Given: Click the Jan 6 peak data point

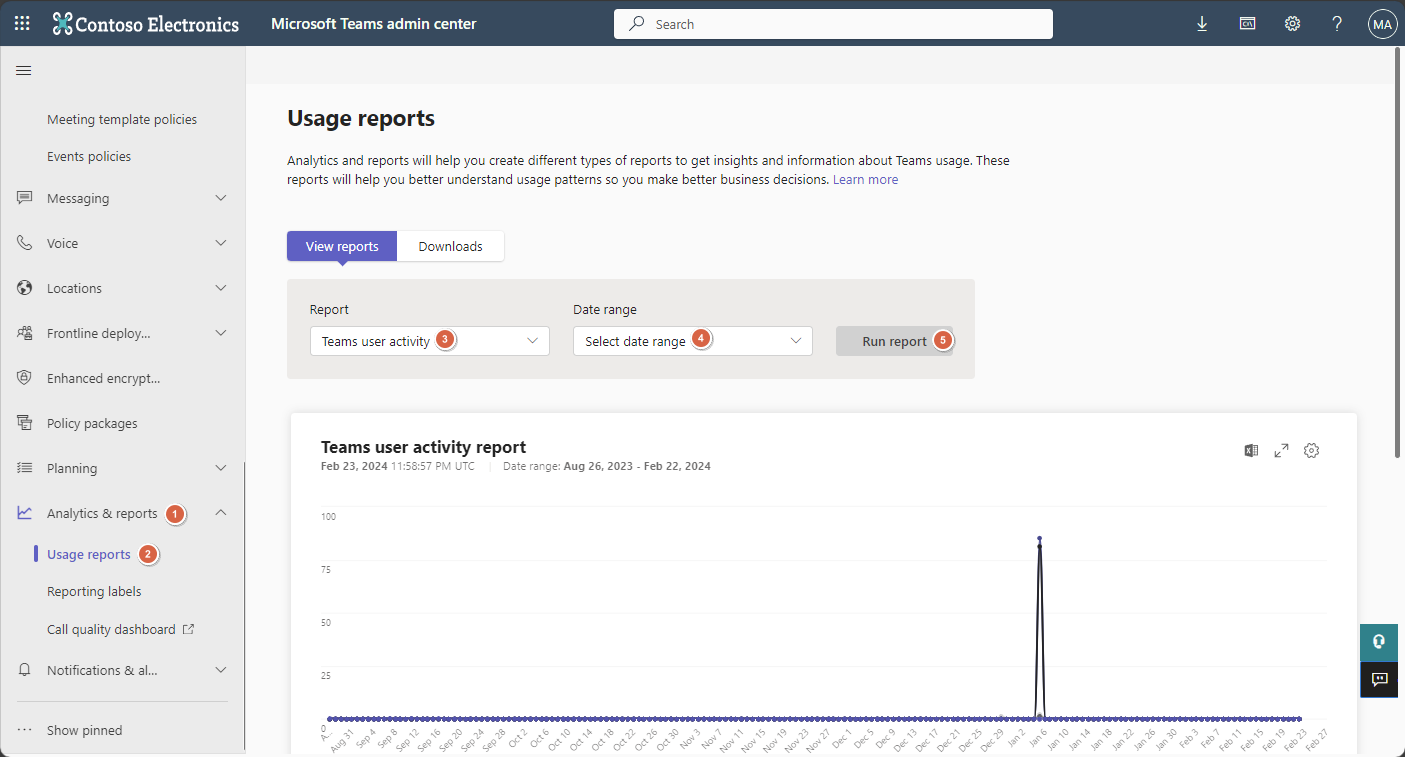Looking at the screenshot, I should pyautogui.click(x=1039, y=539).
